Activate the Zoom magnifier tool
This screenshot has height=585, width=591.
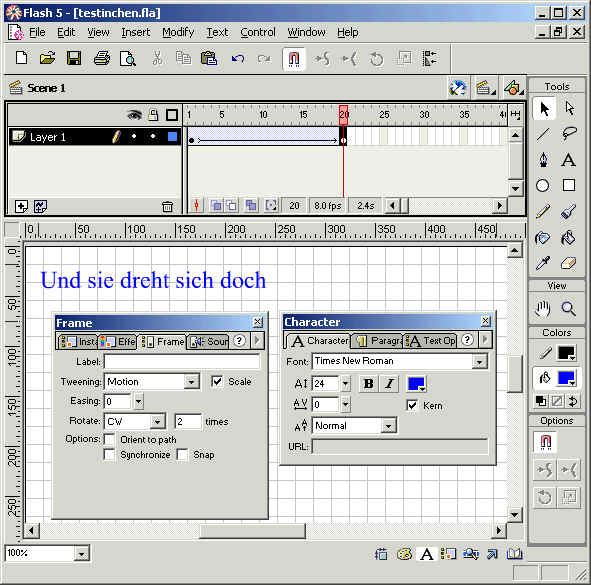(568, 309)
